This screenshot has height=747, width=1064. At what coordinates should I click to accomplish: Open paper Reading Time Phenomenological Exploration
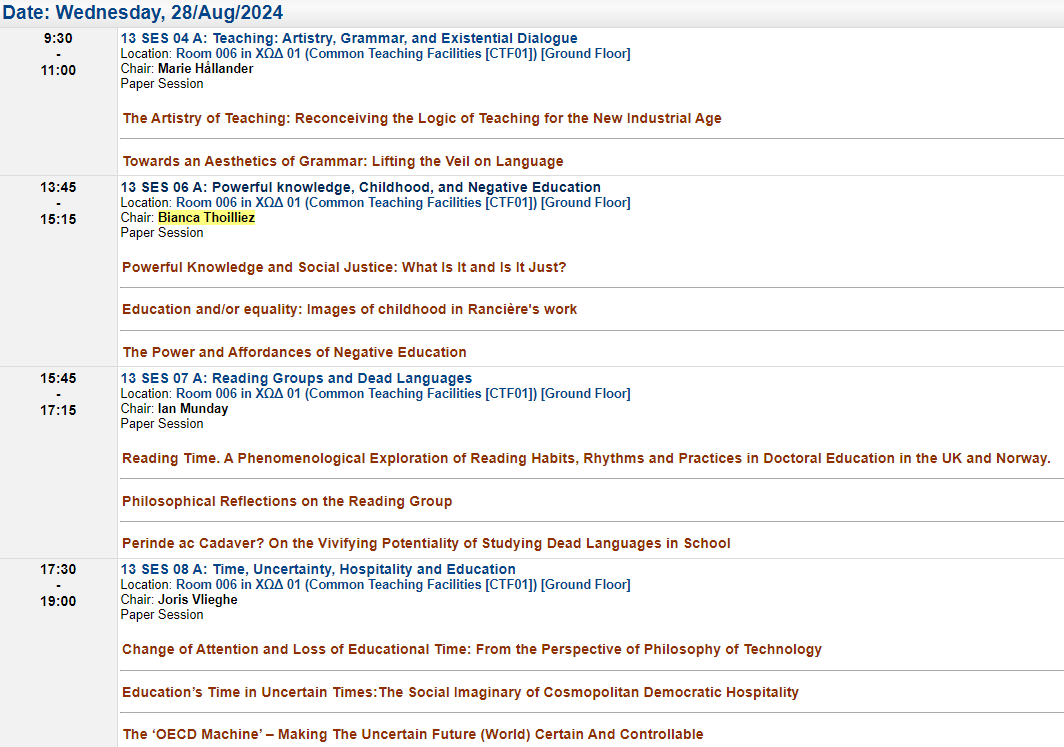[x=586, y=458]
